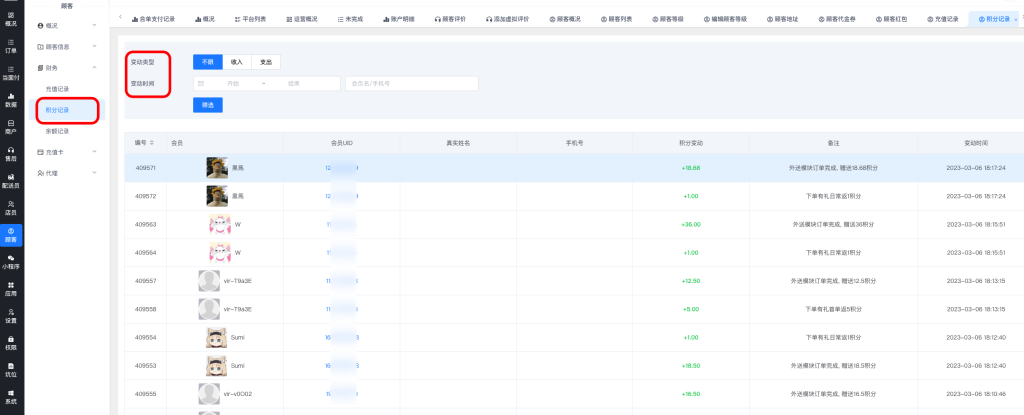This screenshot has height=415, width=1024.
Task: Click the 数据 icon in the sidebar
Action: (x=11, y=99)
